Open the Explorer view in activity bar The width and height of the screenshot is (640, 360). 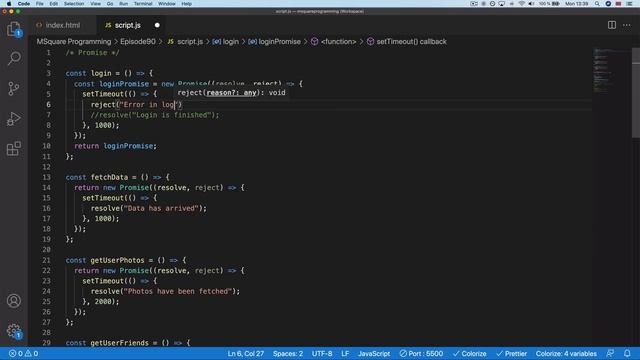(13, 29)
